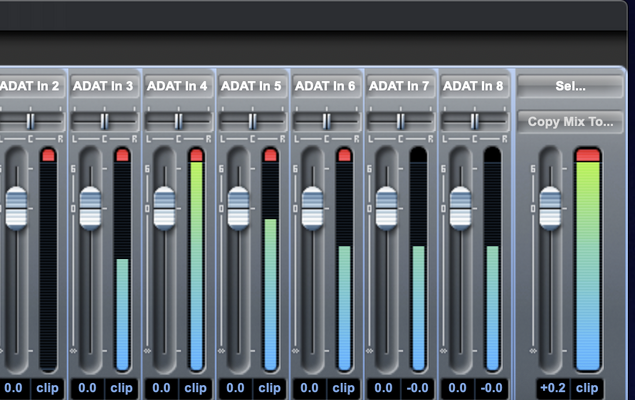Click the ADAT In 8 fader value 0.0

(x=458, y=388)
